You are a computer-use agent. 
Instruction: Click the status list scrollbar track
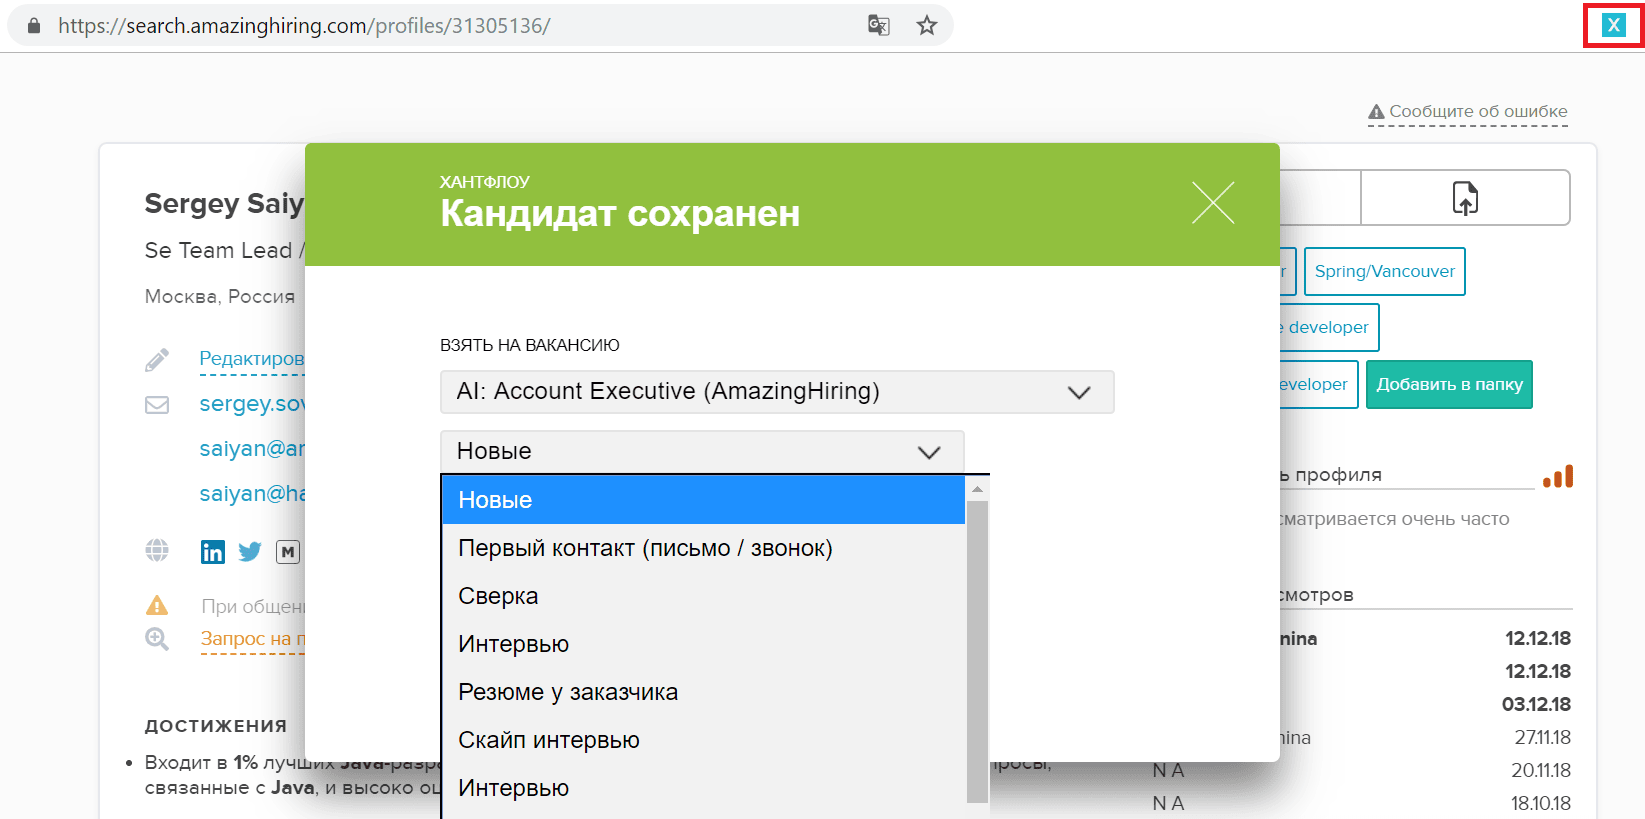tap(977, 650)
